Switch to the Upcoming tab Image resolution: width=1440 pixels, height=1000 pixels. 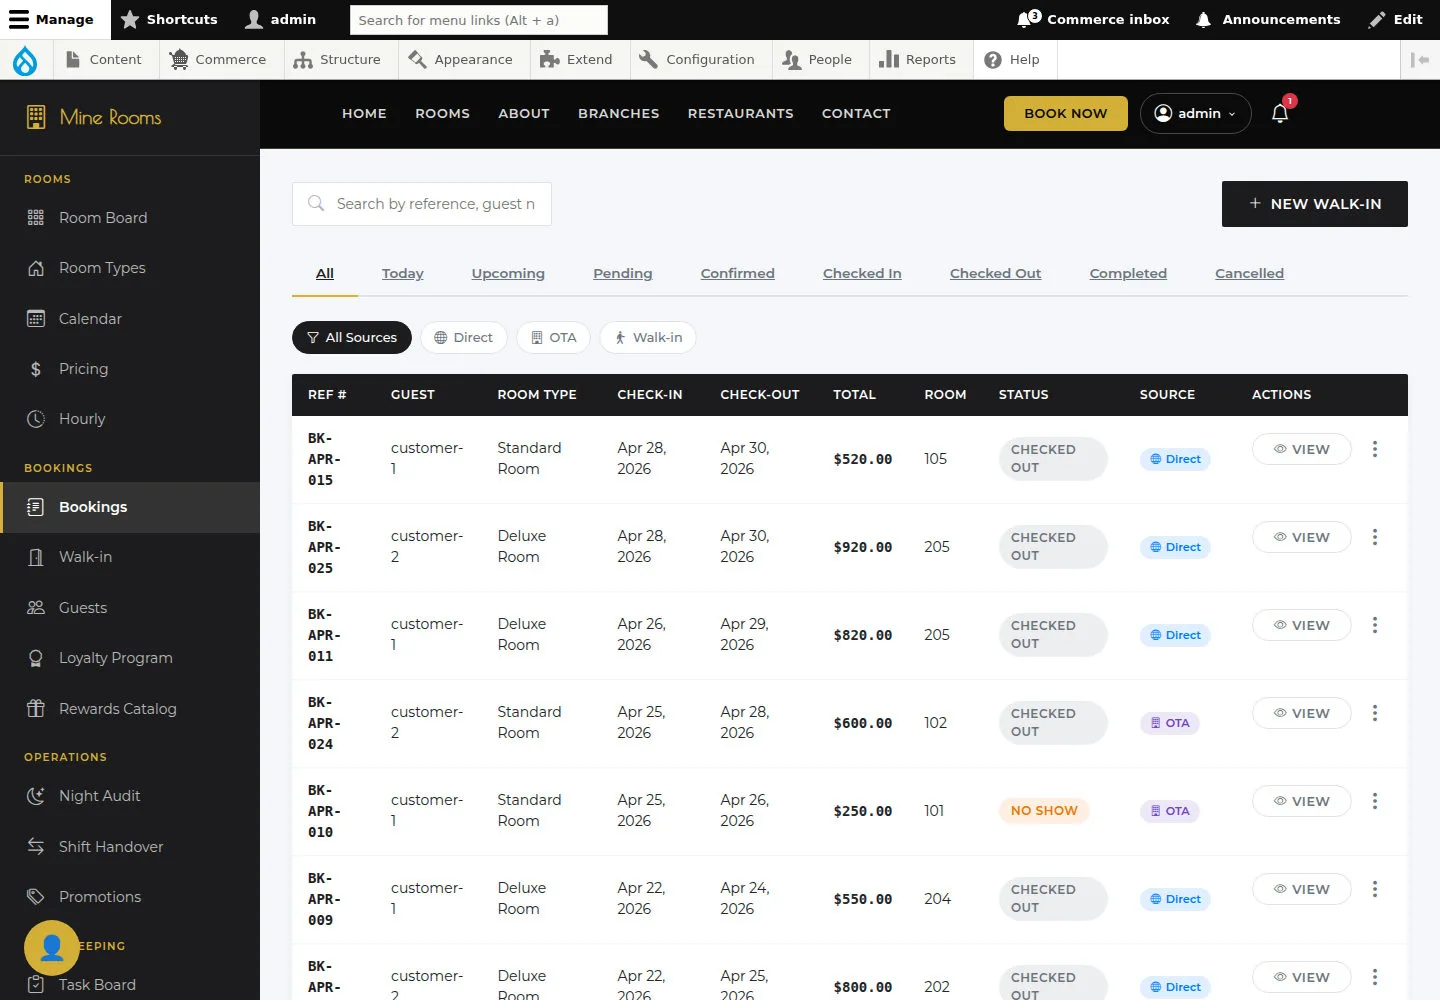508,274
